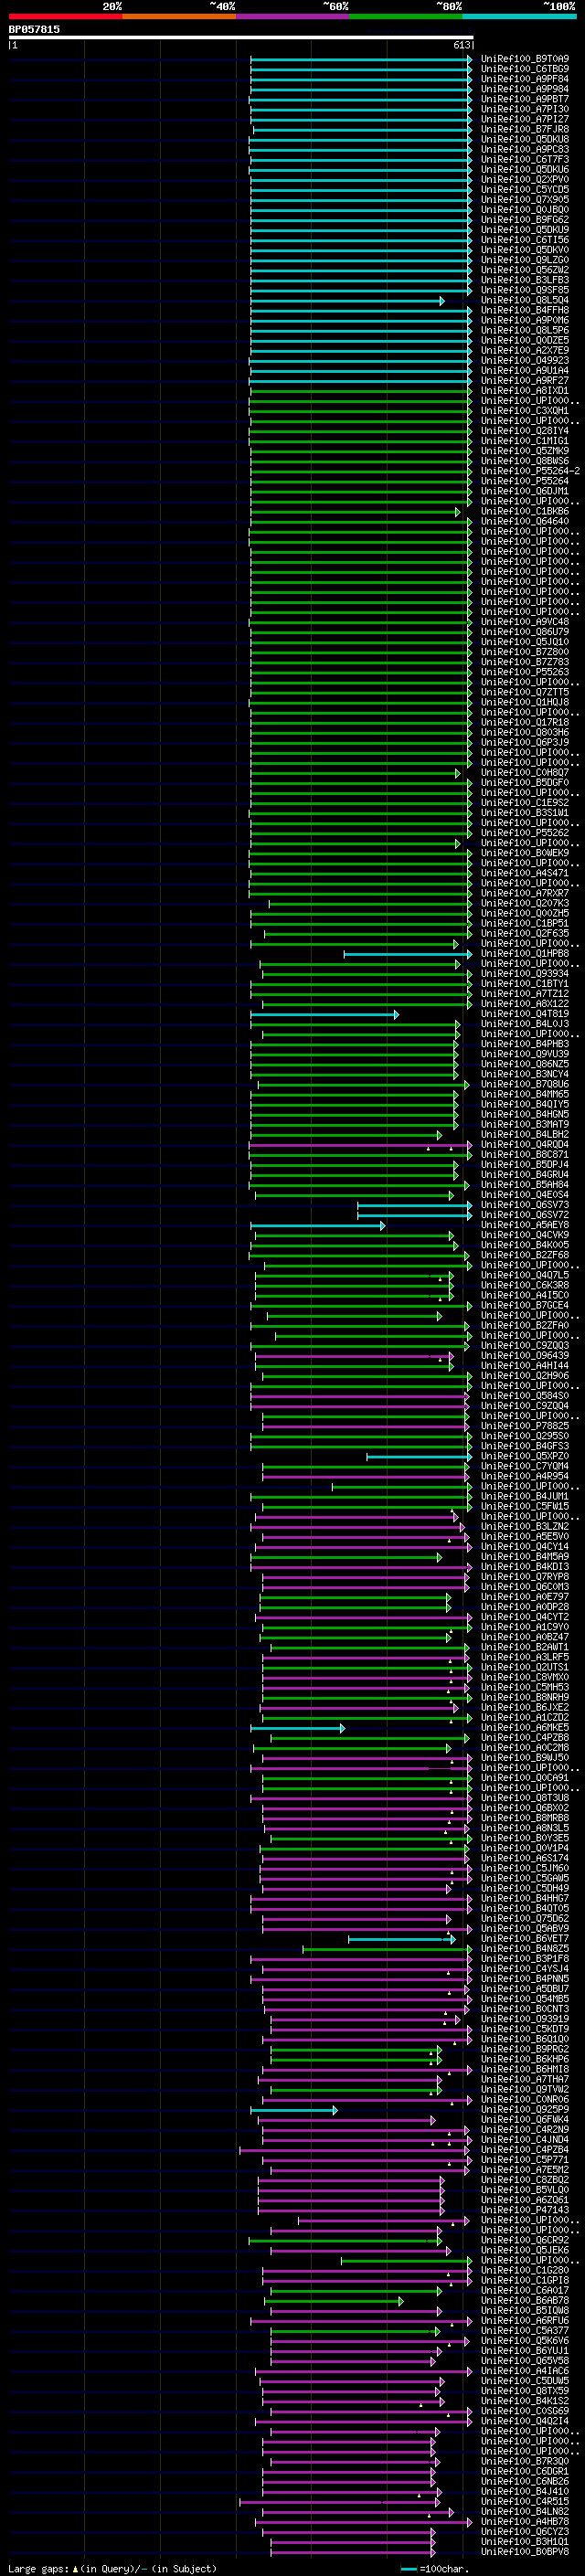Click hit label UniRef100_C0SG69
Viewport: 585px width, 2576px height.
(525, 2411)
